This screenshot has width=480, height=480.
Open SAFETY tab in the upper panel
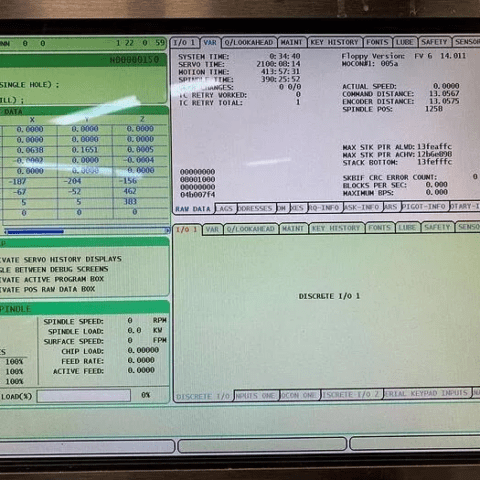pos(434,42)
